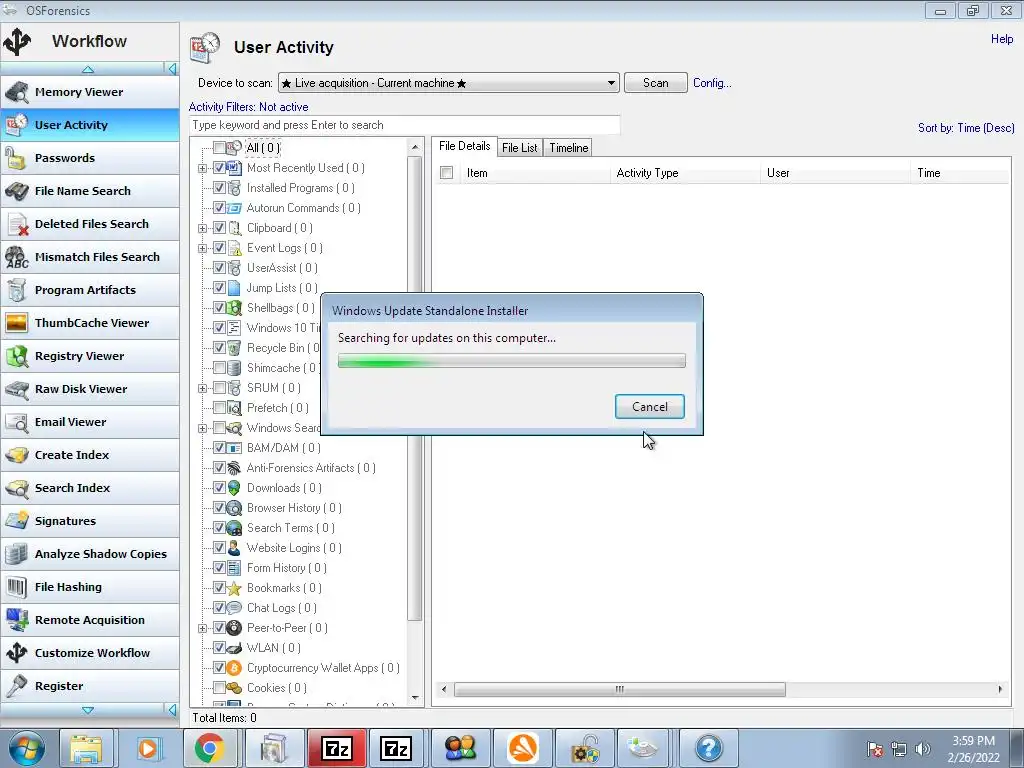Switch to the File List tab
This screenshot has width=1024, height=768.
click(x=520, y=148)
